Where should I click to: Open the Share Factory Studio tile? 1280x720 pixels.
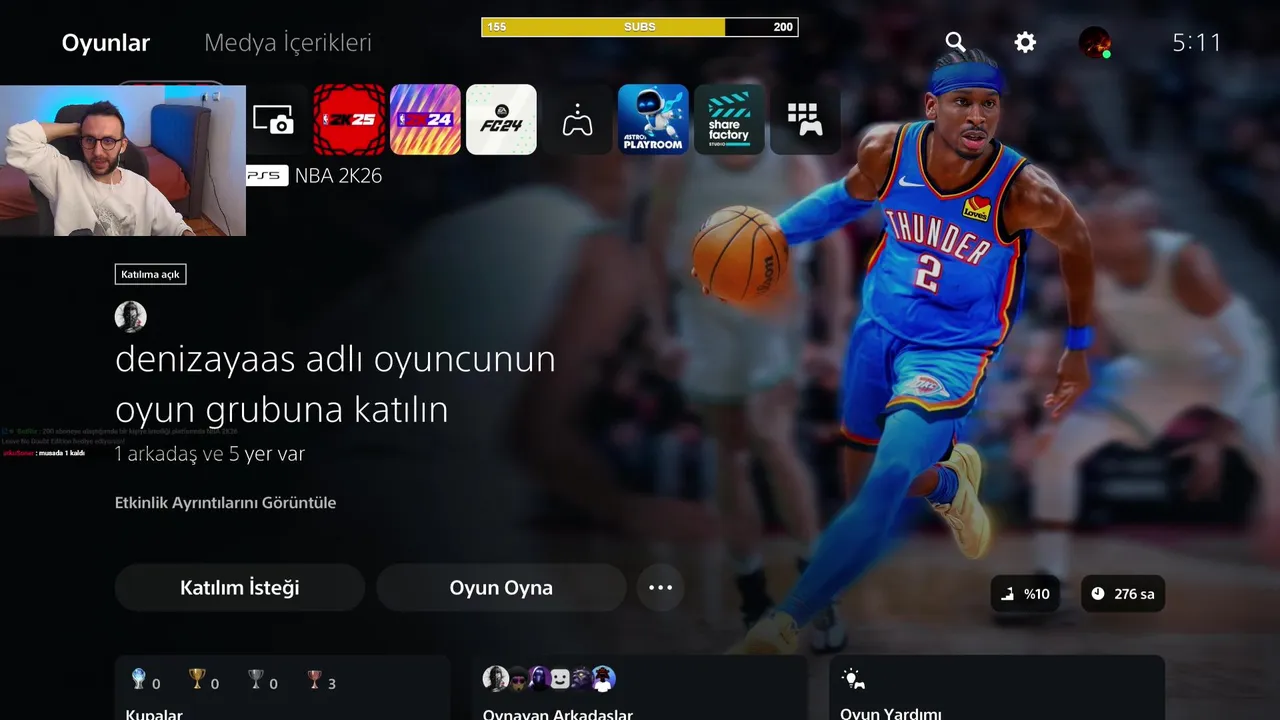tap(729, 119)
